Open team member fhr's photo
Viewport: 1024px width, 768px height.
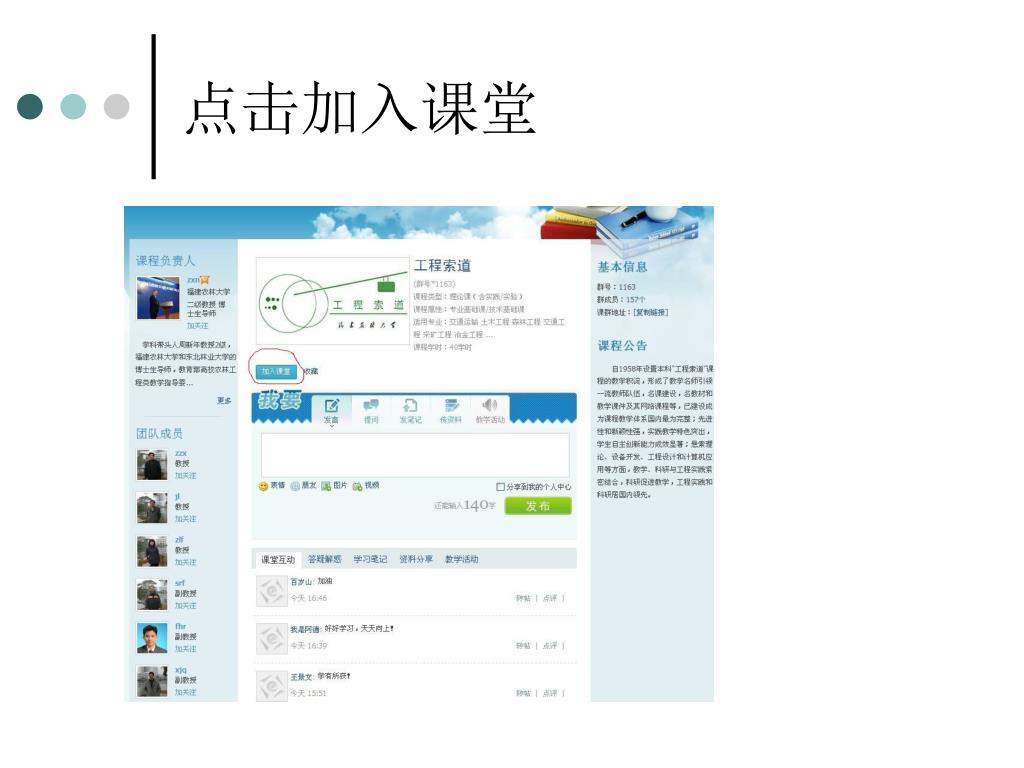[152, 638]
